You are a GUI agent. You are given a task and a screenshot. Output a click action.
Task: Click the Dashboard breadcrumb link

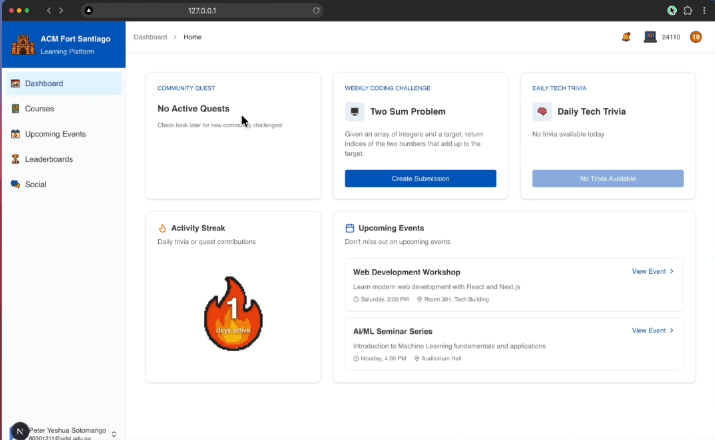pyautogui.click(x=149, y=37)
